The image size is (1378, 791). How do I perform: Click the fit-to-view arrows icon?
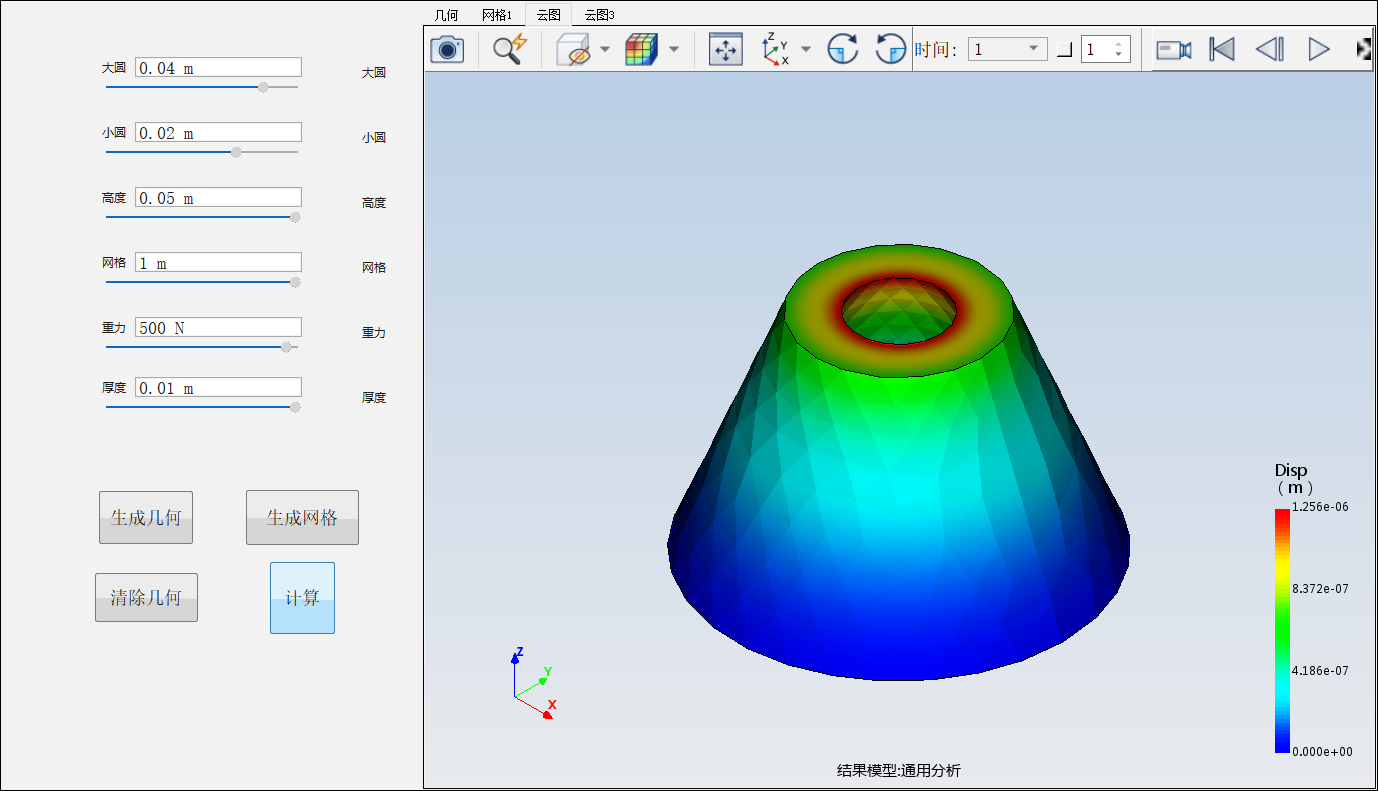tap(726, 49)
